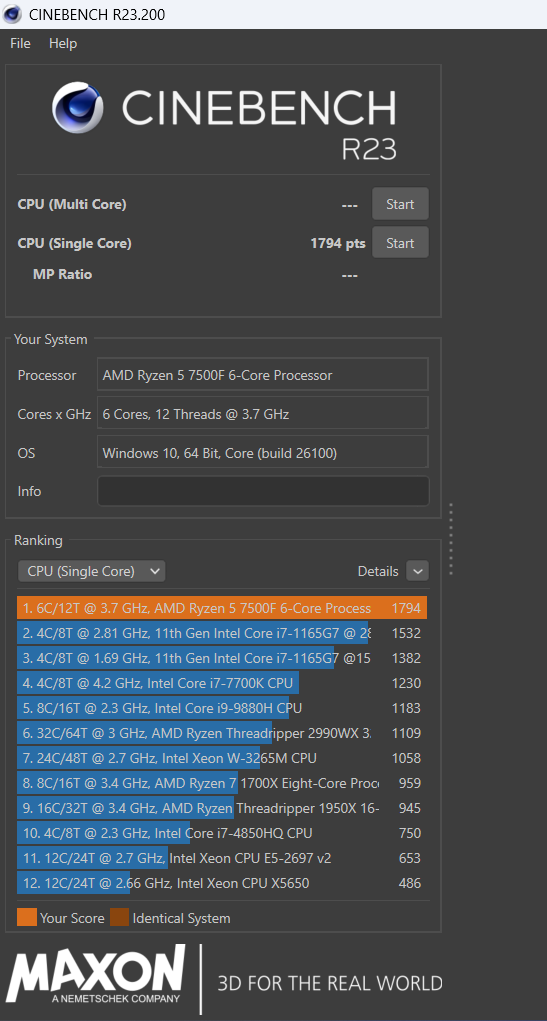This screenshot has height=1021, width=547.
Task: Click the CPU (Multi Core) label
Action: point(72,204)
